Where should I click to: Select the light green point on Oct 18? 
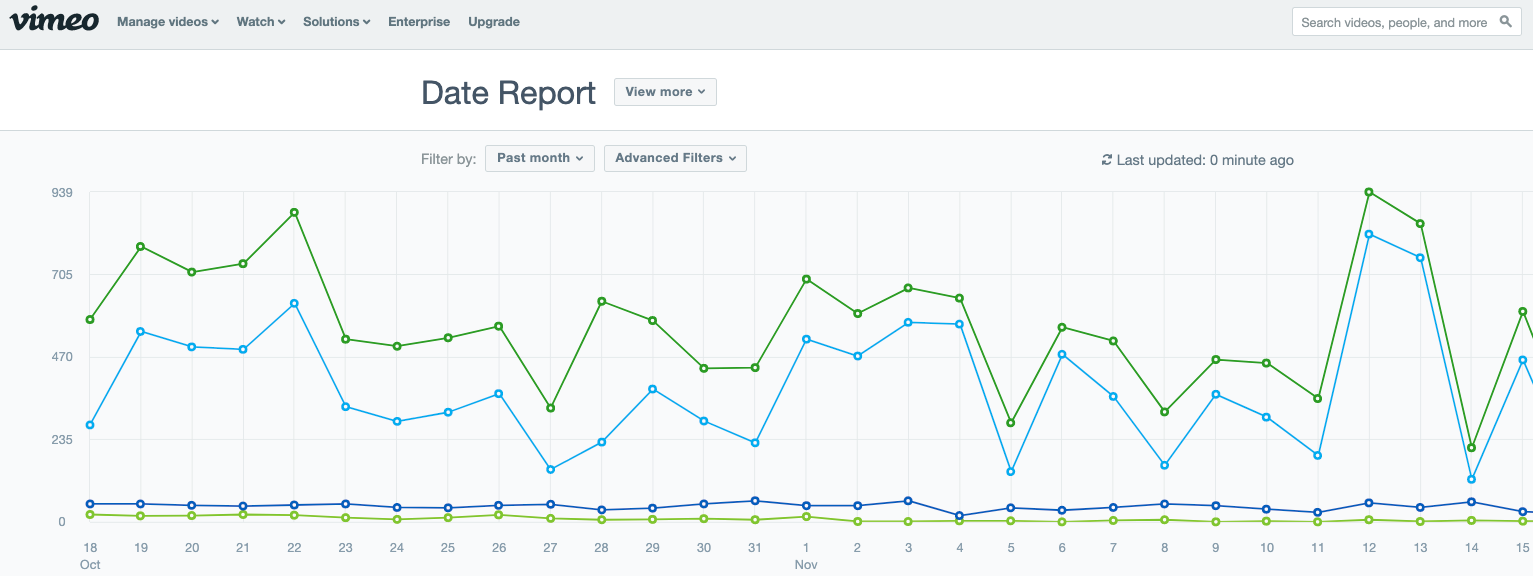pyautogui.click(x=90, y=514)
